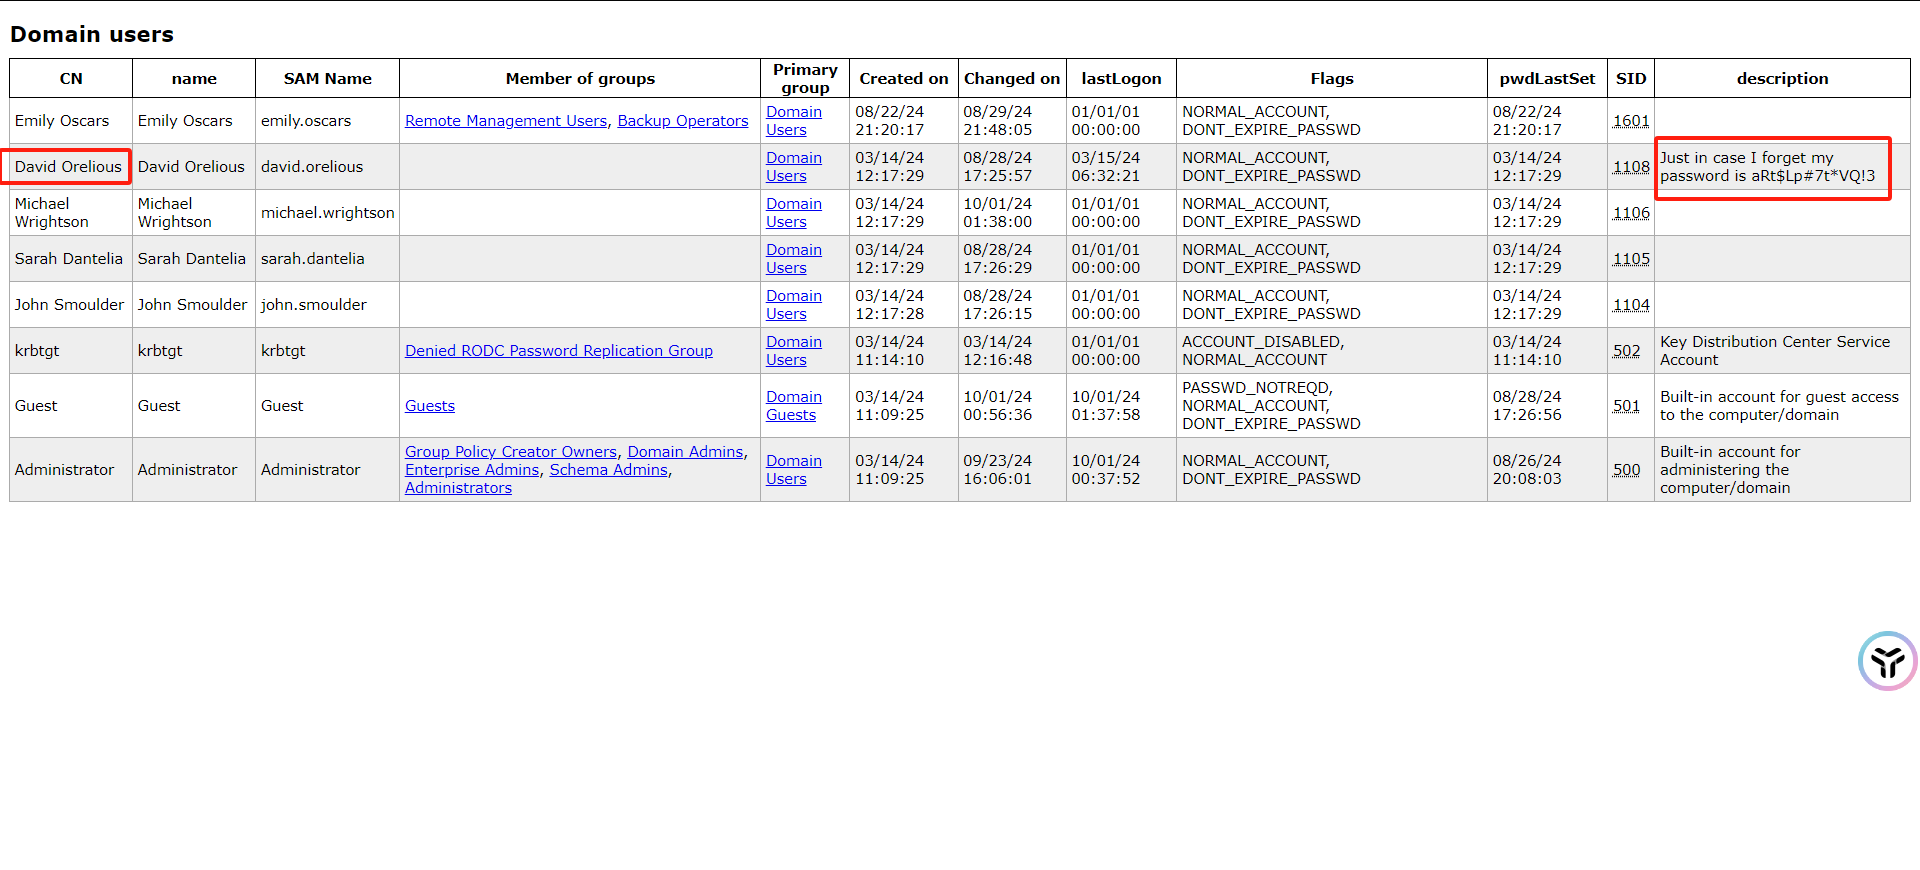The height and width of the screenshot is (870, 1920).
Task: Open the Backup Operators group link
Action: tap(682, 121)
